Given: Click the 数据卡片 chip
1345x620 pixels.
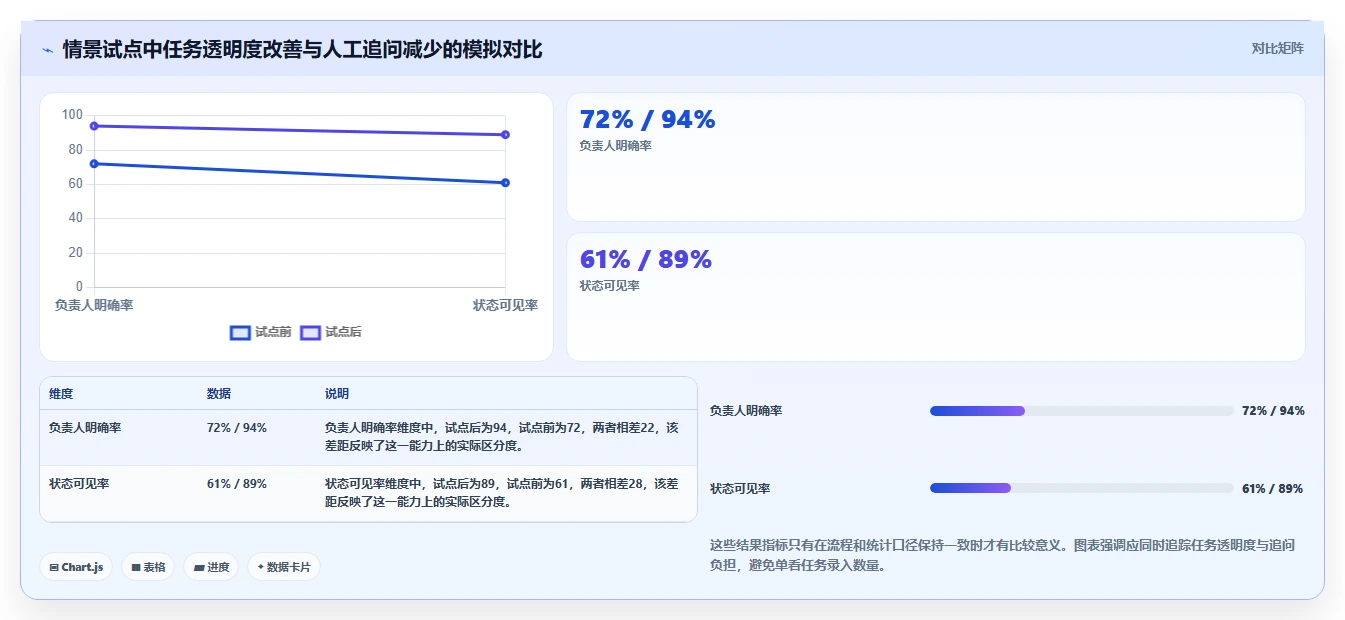Looking at the screenshot, I should [284, 567].
